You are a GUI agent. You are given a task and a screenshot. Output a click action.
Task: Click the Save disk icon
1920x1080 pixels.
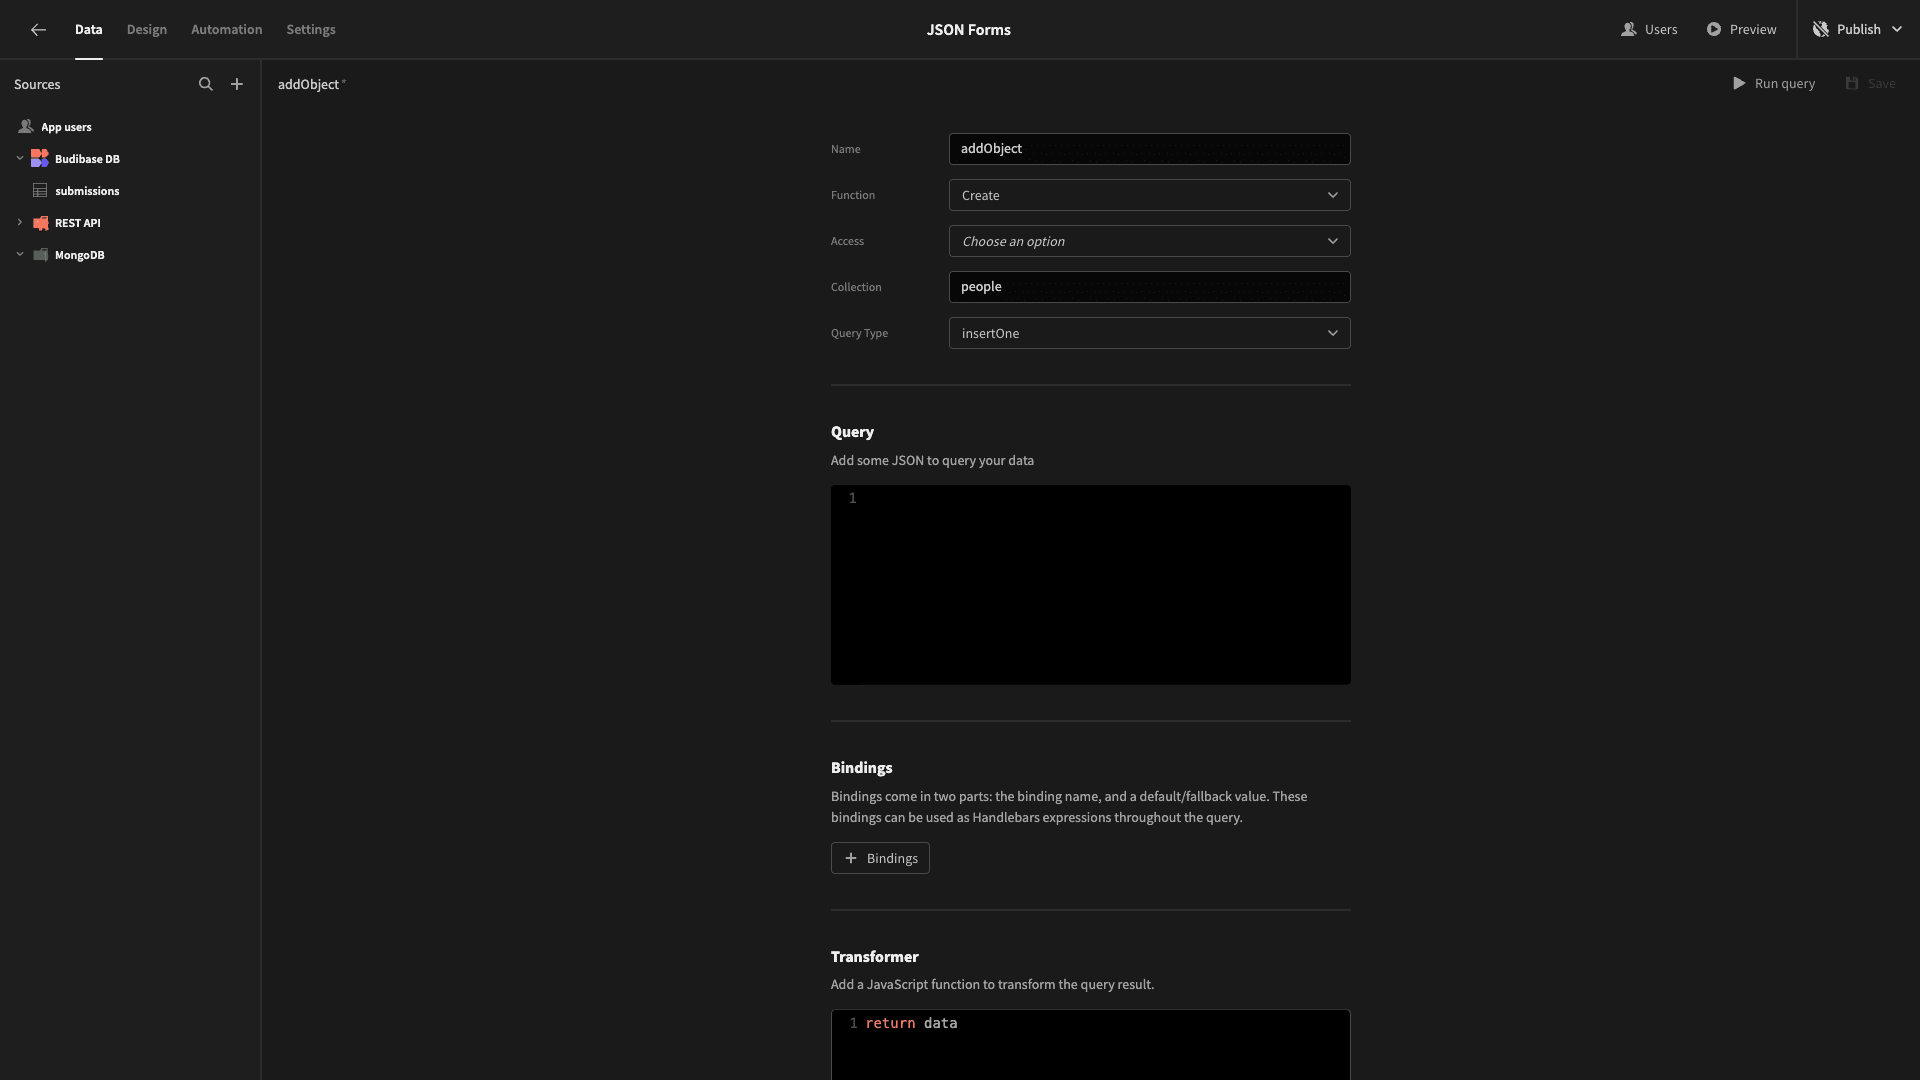tap(1852, 84)
